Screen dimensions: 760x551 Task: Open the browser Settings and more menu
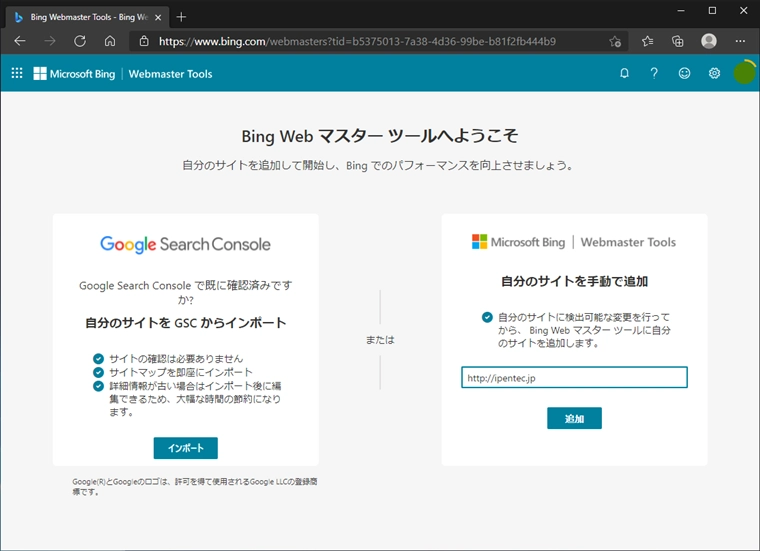[740, 41]
